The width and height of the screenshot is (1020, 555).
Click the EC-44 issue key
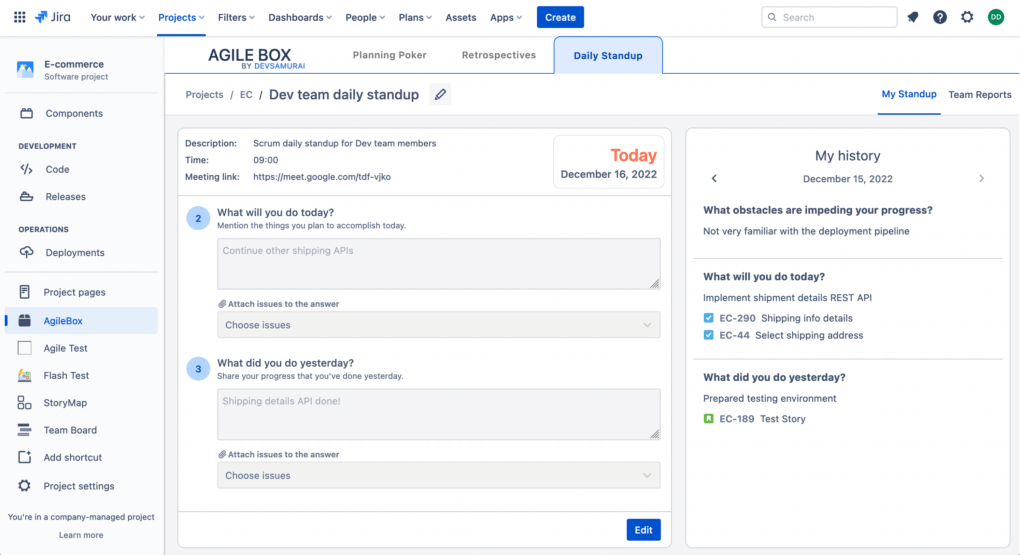734,335
